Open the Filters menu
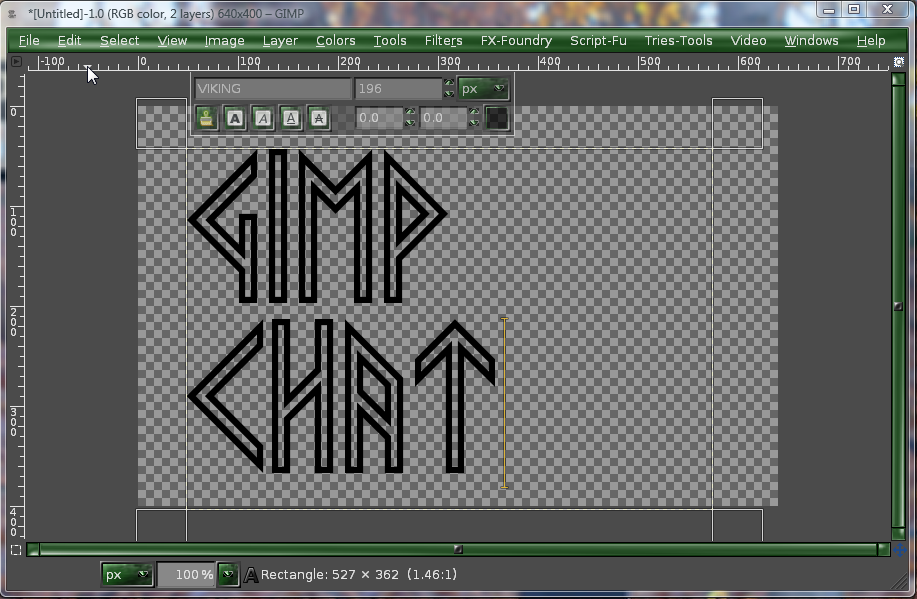 point(443,40)
